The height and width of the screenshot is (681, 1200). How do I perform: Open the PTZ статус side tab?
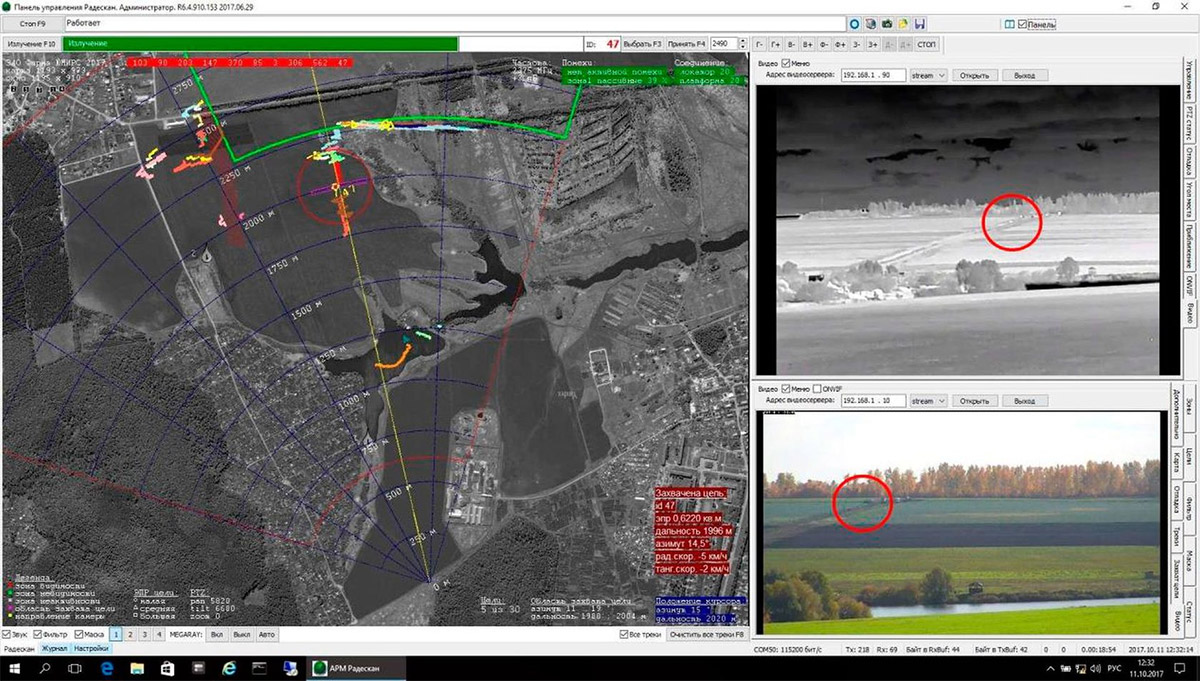tap(1190, 121)
